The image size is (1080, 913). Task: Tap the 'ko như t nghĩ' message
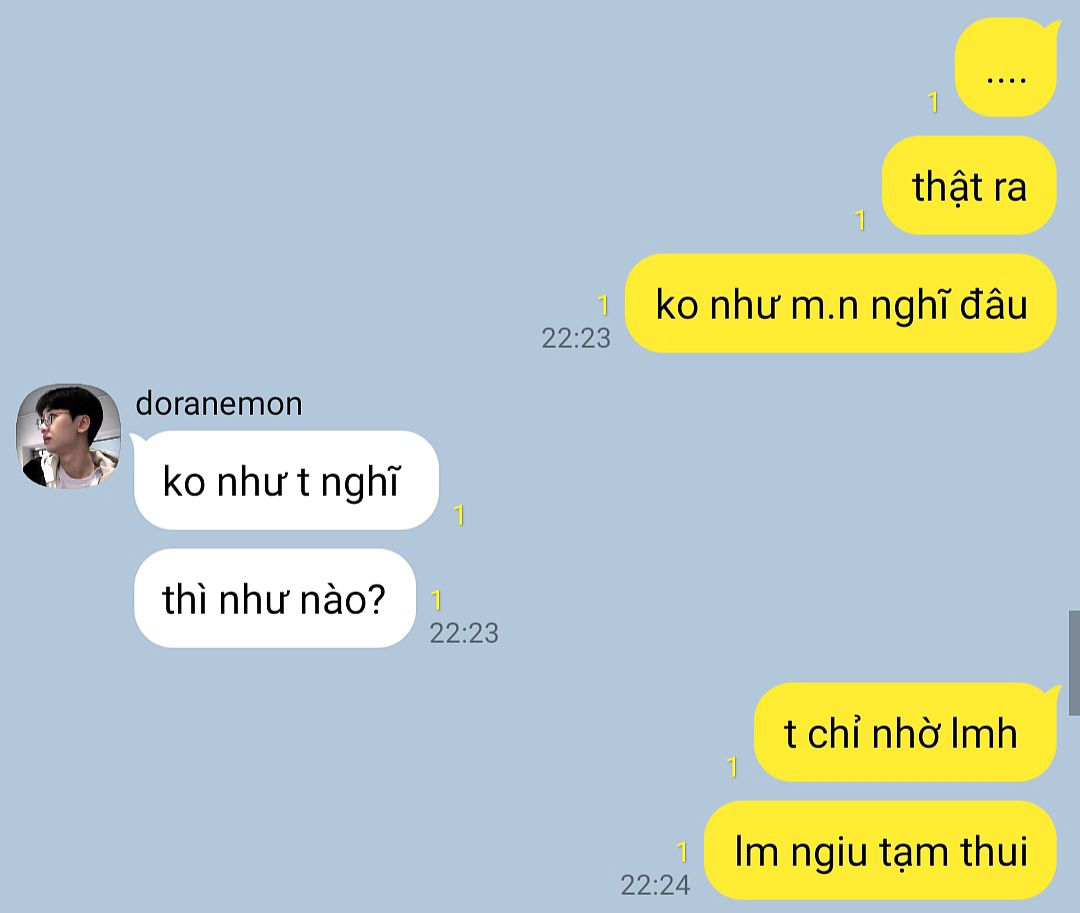[284, 480]
